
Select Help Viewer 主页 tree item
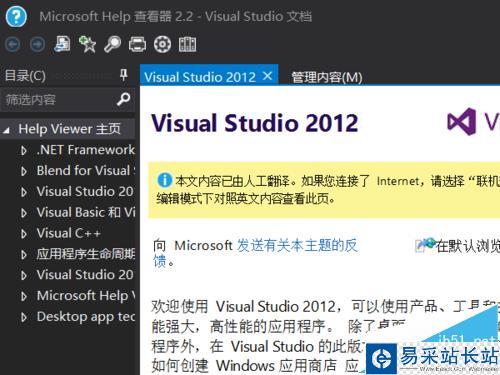coord(69,129)
